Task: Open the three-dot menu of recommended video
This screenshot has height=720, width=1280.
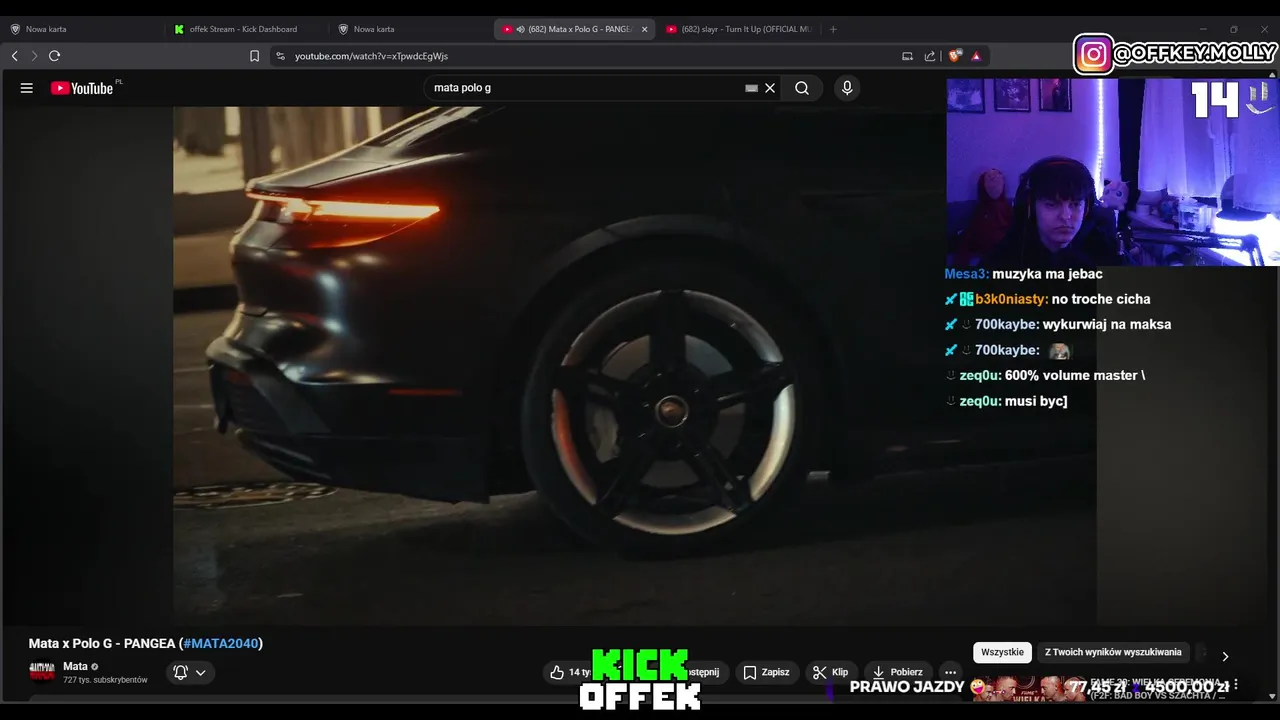Action: coord(1236,685)
